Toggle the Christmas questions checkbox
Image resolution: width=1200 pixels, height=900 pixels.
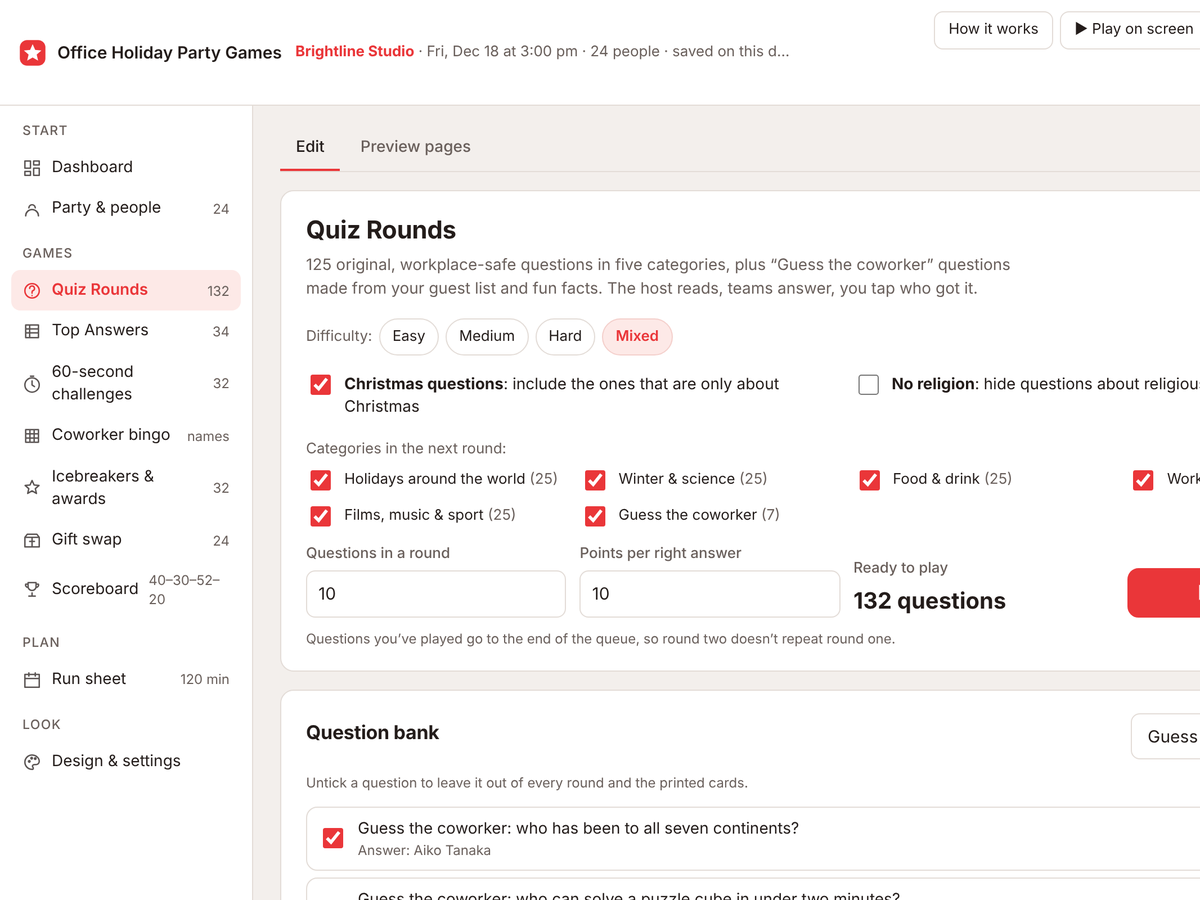(x=320, y=384)
